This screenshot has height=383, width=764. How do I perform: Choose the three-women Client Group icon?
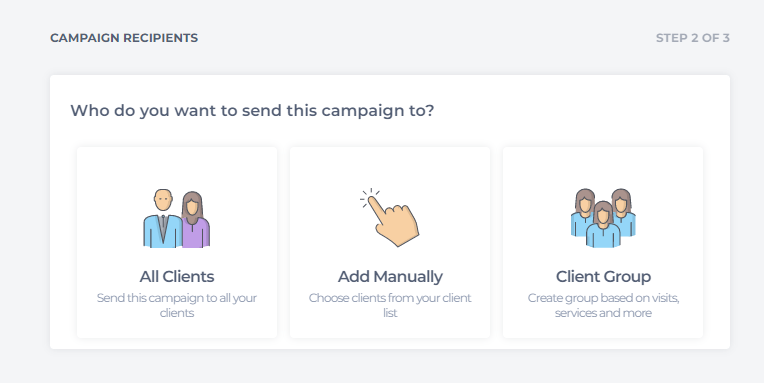[x=603, y=218]
